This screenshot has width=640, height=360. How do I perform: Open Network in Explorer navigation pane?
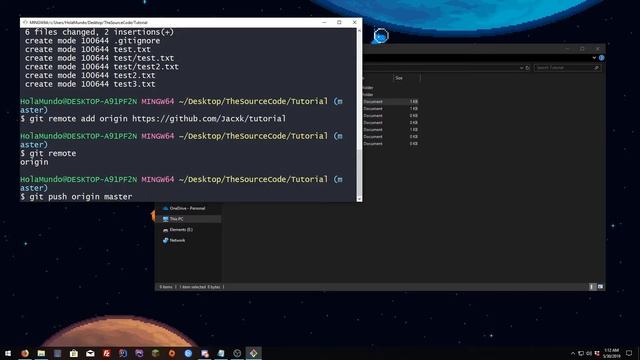click(x=174, y=240)
